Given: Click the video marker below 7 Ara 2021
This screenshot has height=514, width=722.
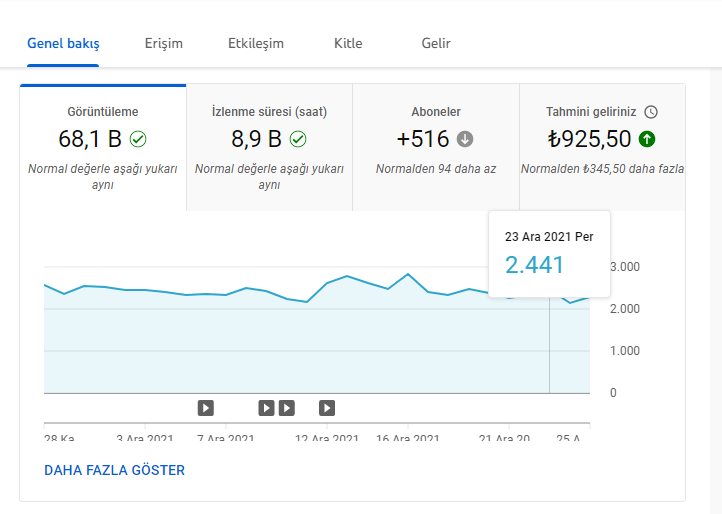Looking at the screenshot, I should [x=206, y=408].
